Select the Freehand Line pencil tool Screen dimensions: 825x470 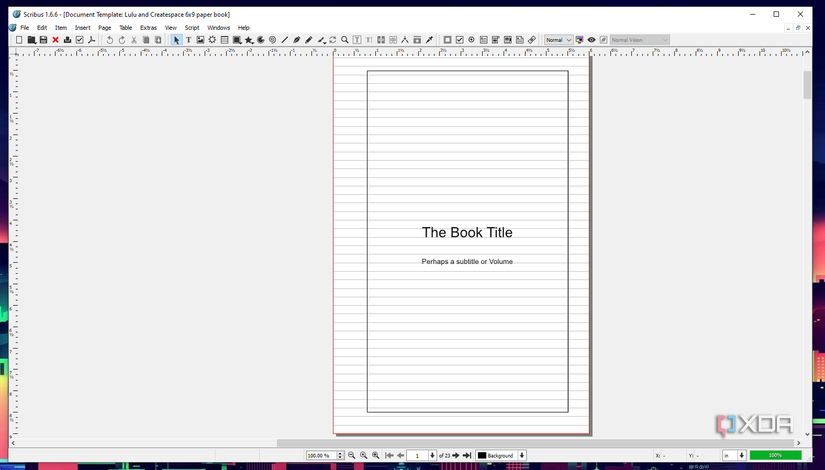point(309,40)
